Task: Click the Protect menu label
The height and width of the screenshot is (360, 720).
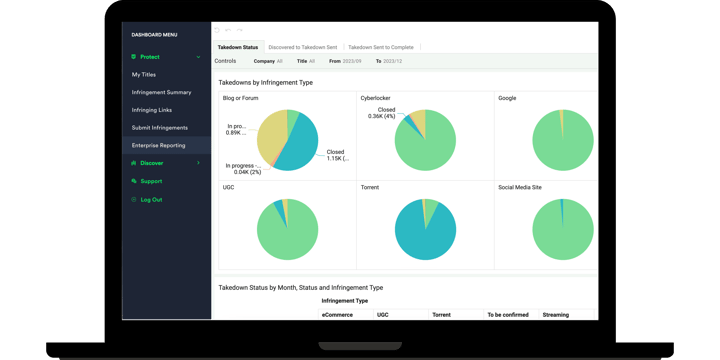Action: click(x=150, y=57)
